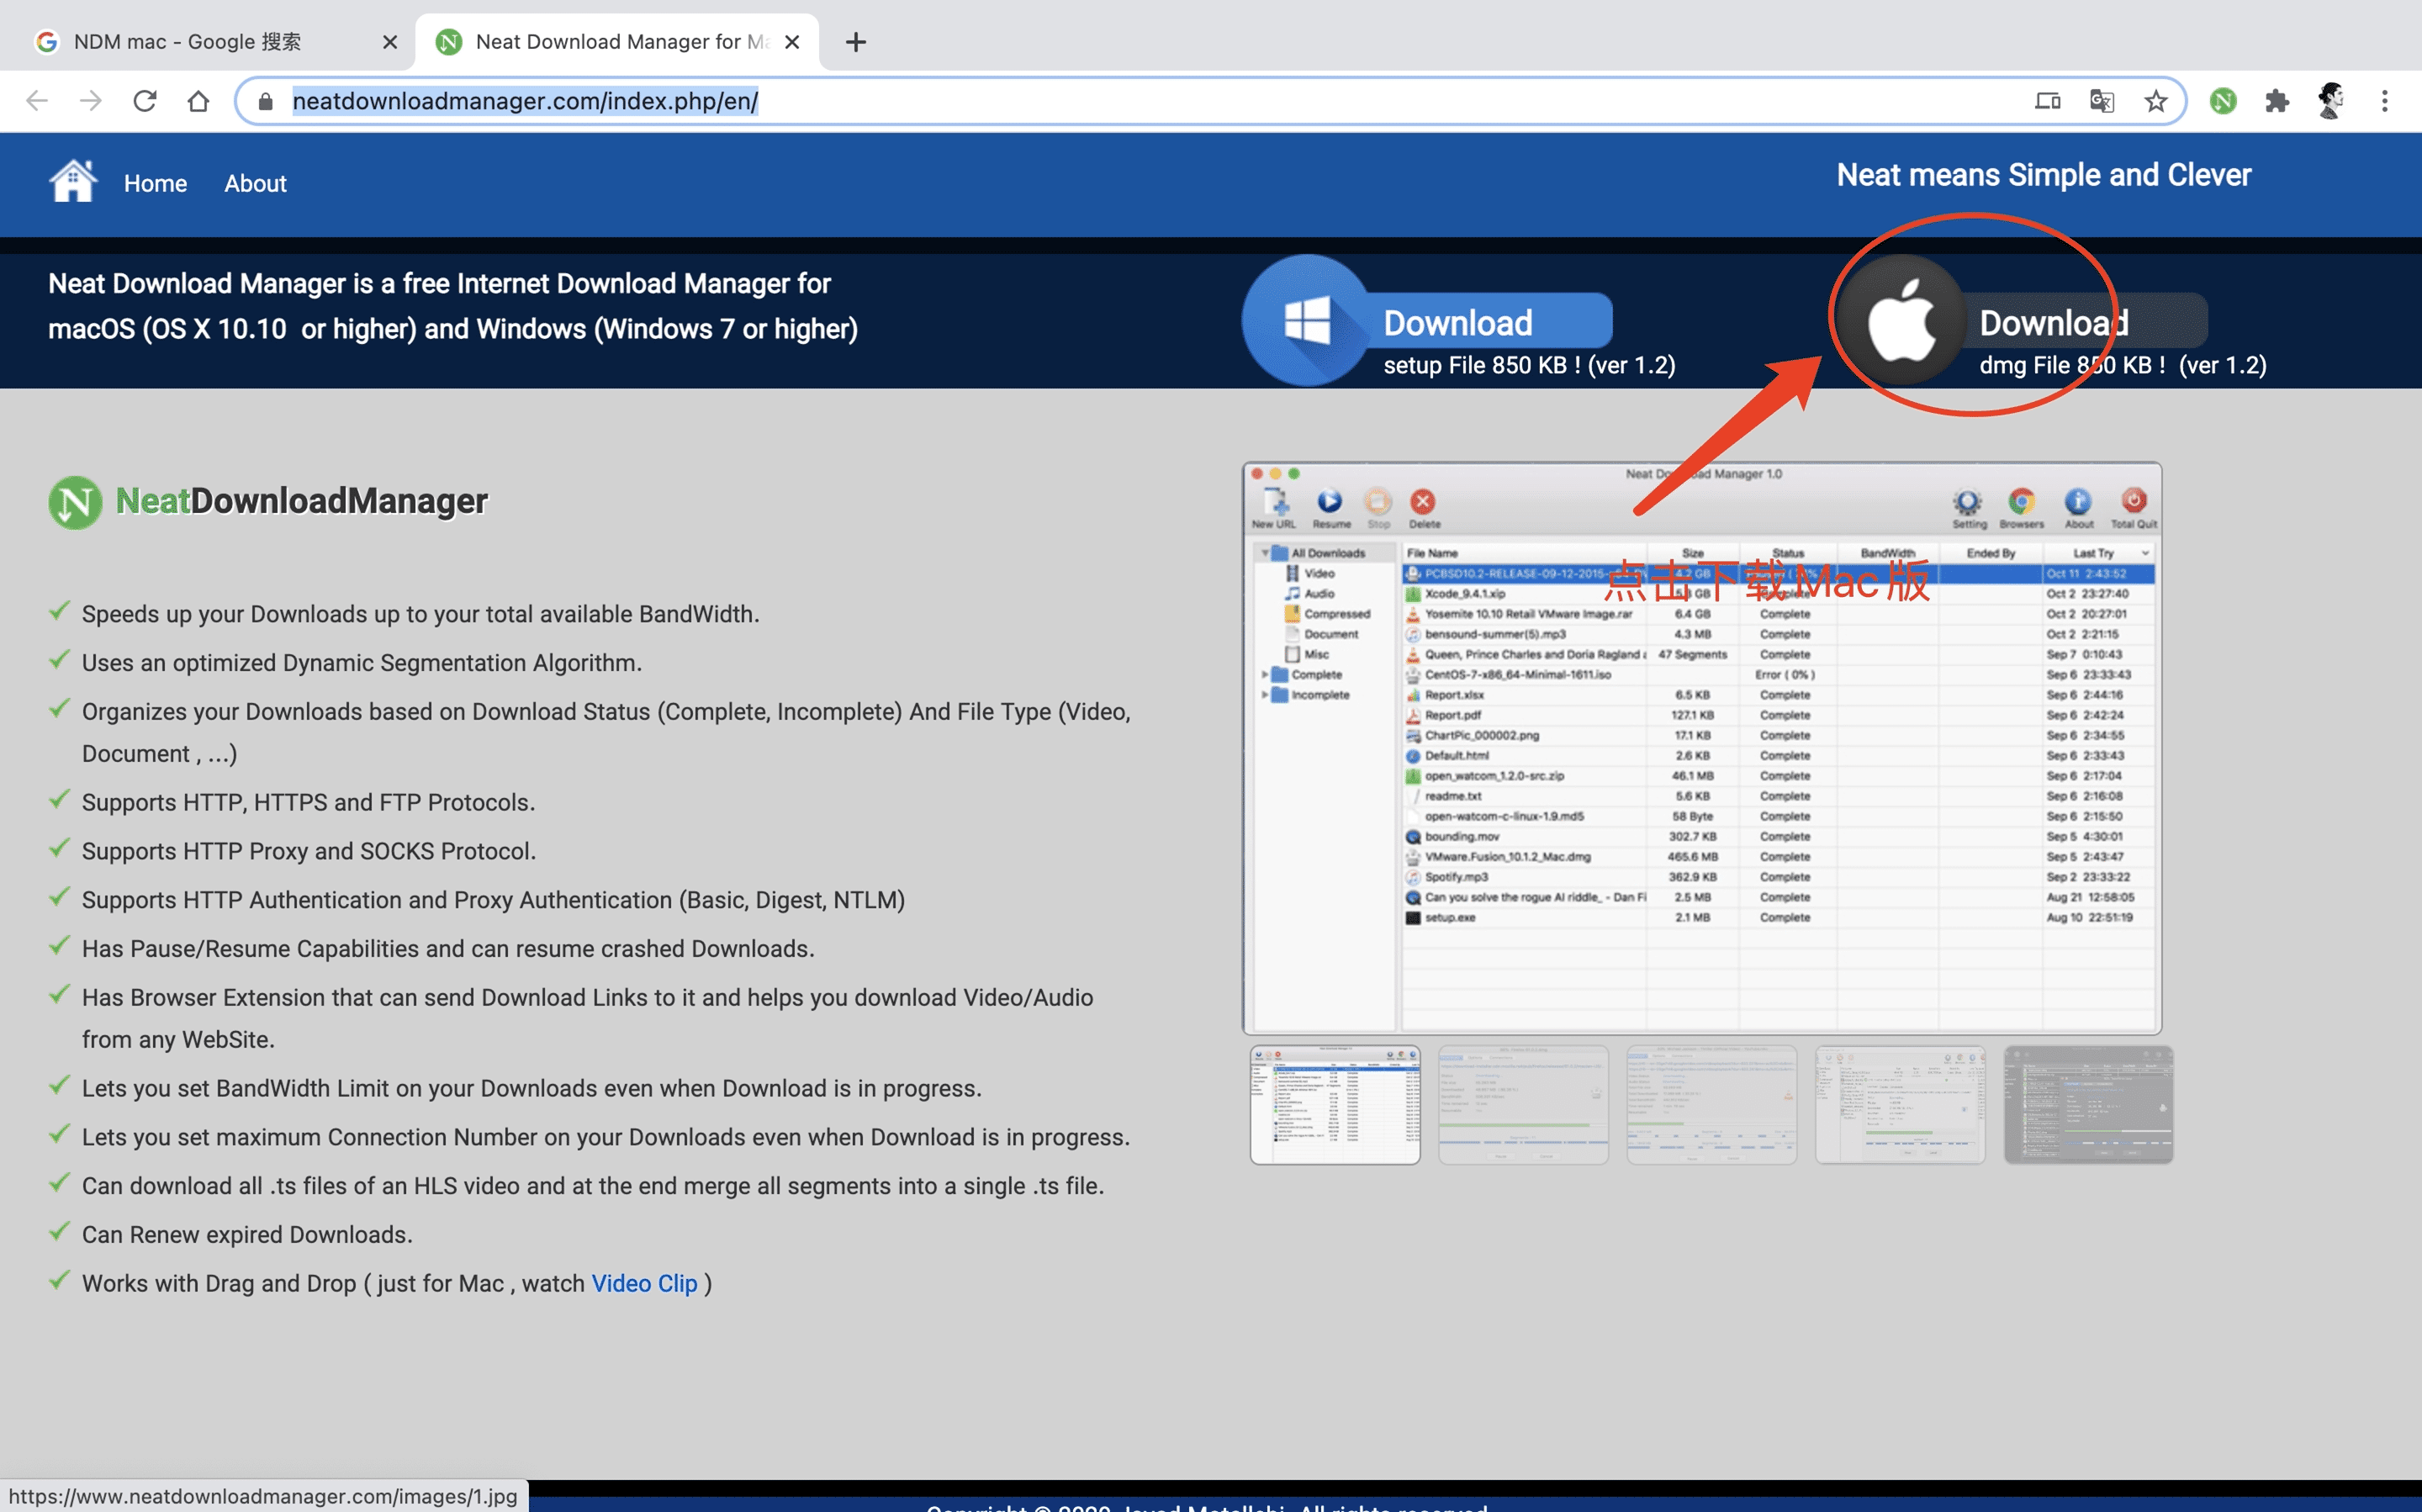Screen dimensions: 2422x1512
Task: Click the house logo icon on site
Action: click(73, 181)
